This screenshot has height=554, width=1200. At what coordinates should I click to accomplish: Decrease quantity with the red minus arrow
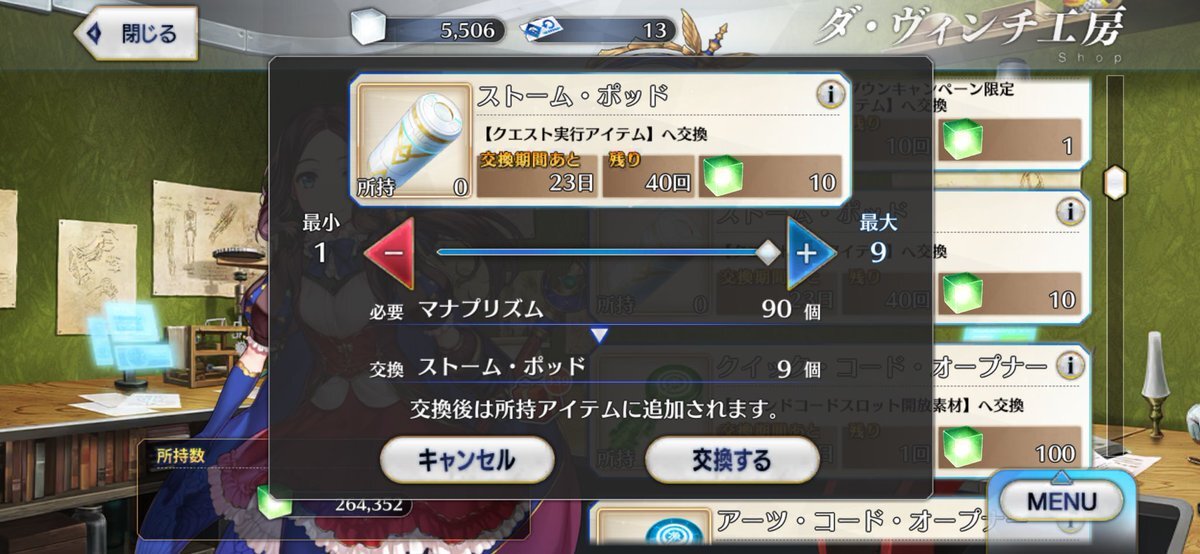click(393, 251)
